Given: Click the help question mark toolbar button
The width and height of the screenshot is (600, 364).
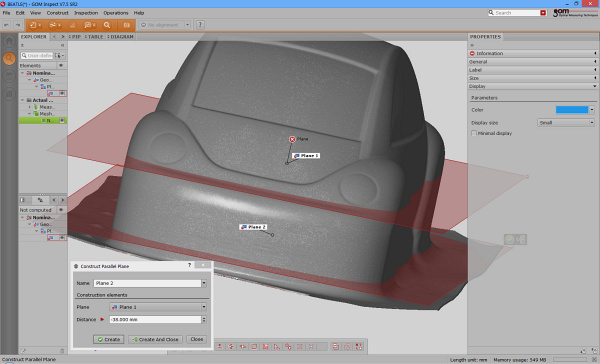Looking at the screenshot, I should point(200,25).
